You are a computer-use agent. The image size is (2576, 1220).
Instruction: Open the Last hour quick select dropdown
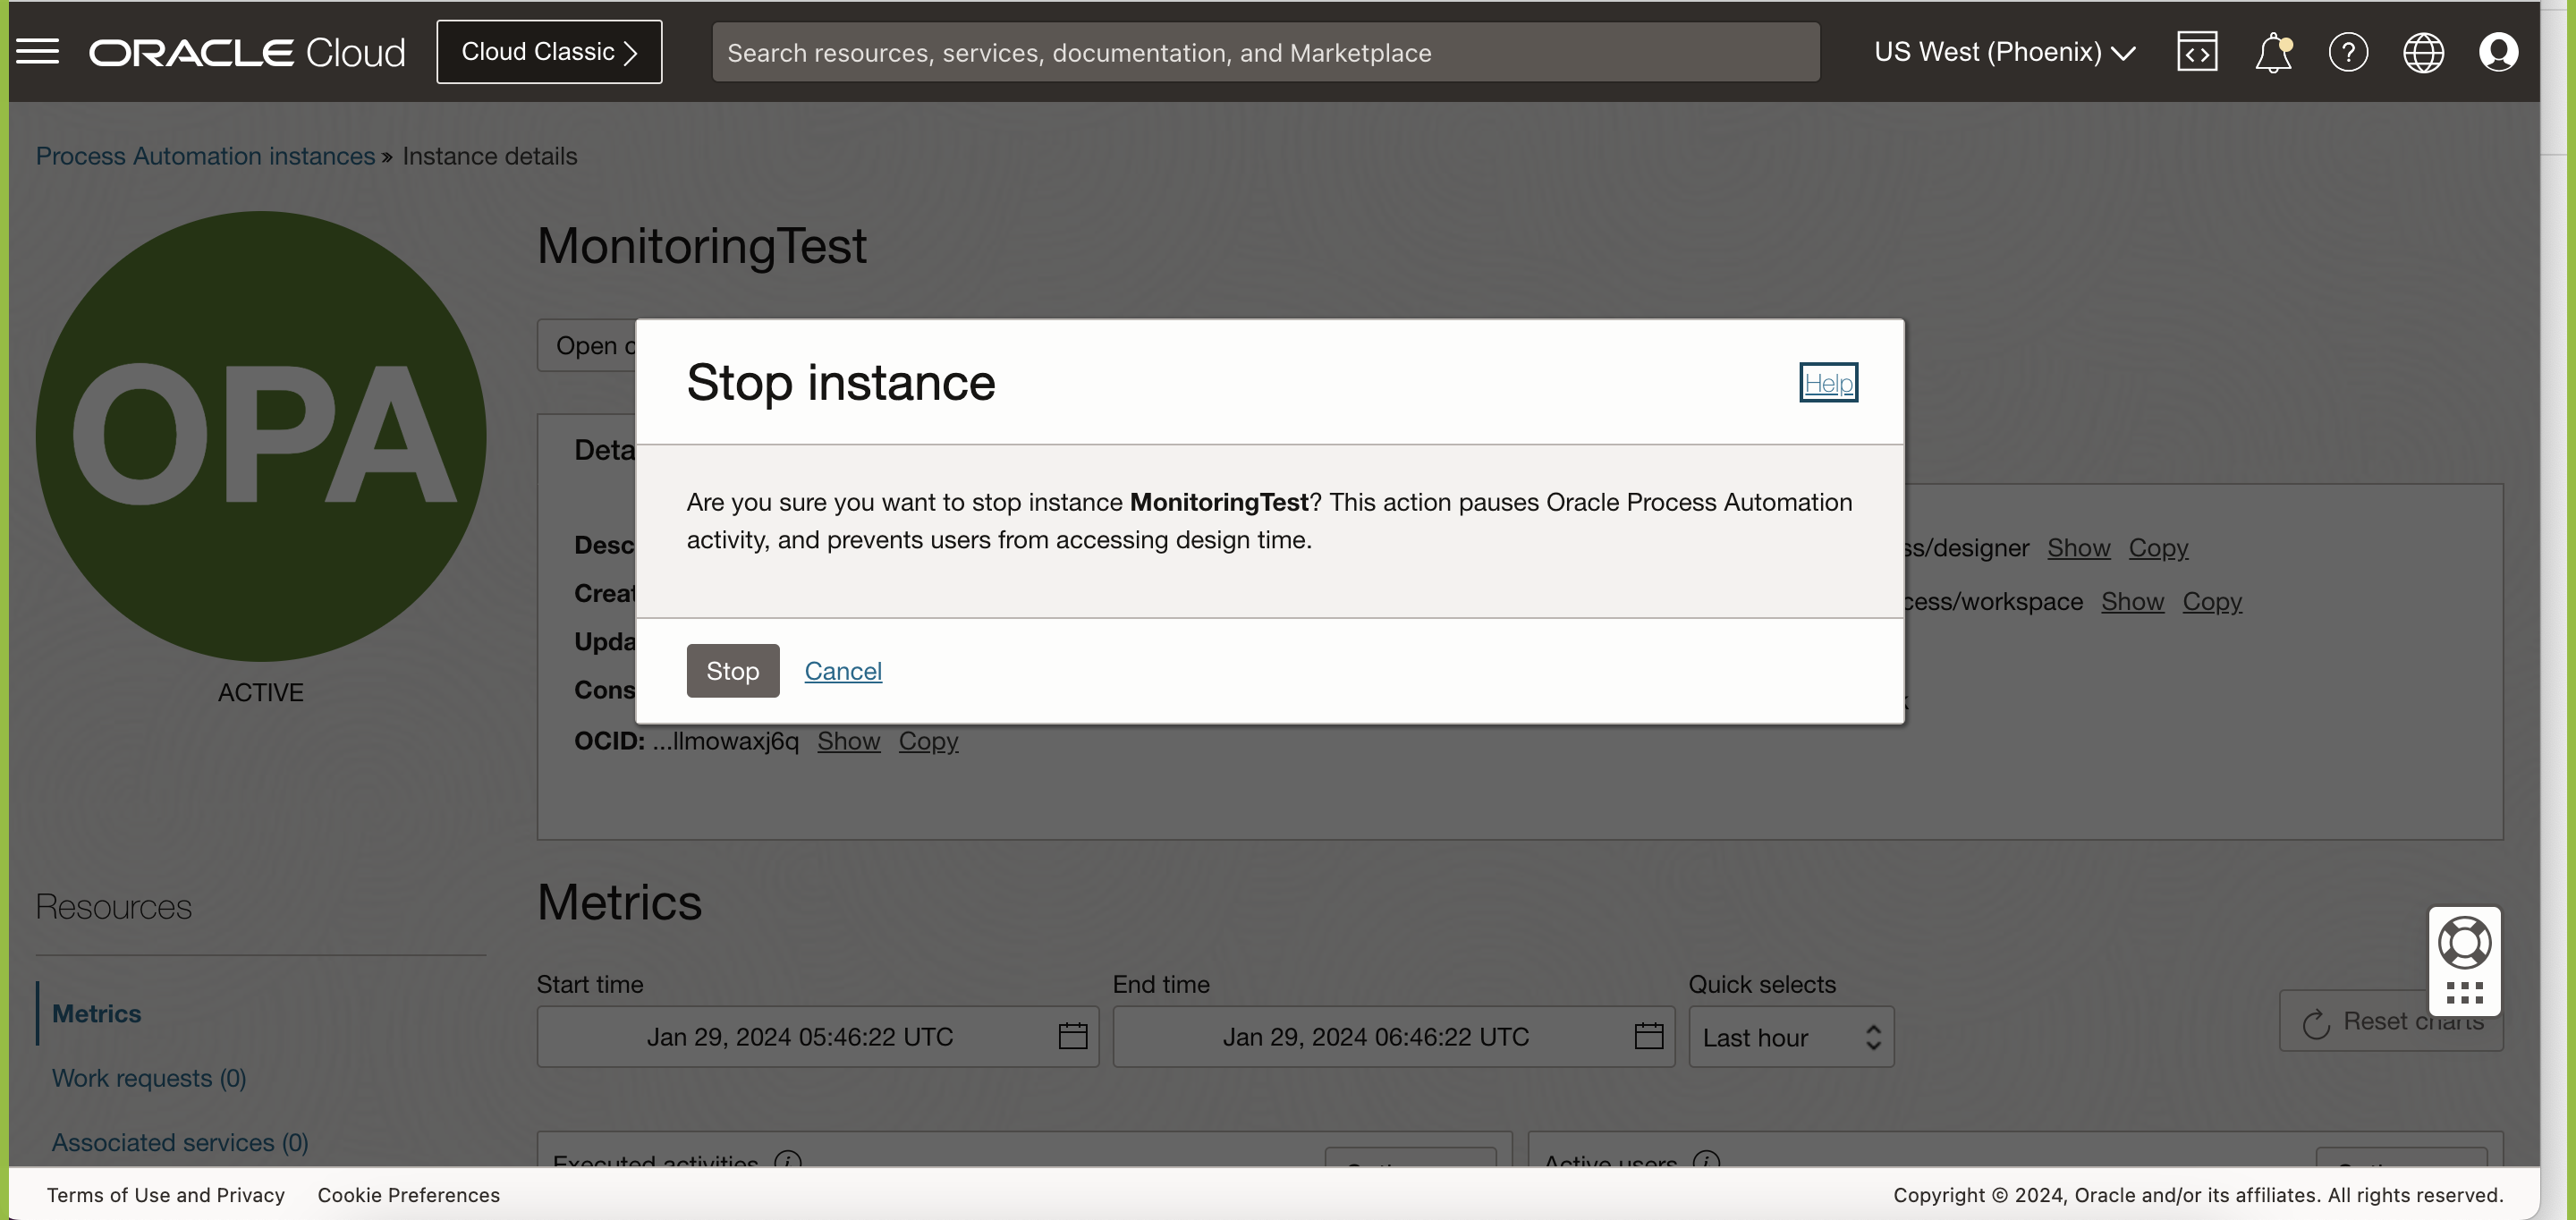pos(1790,1037)
